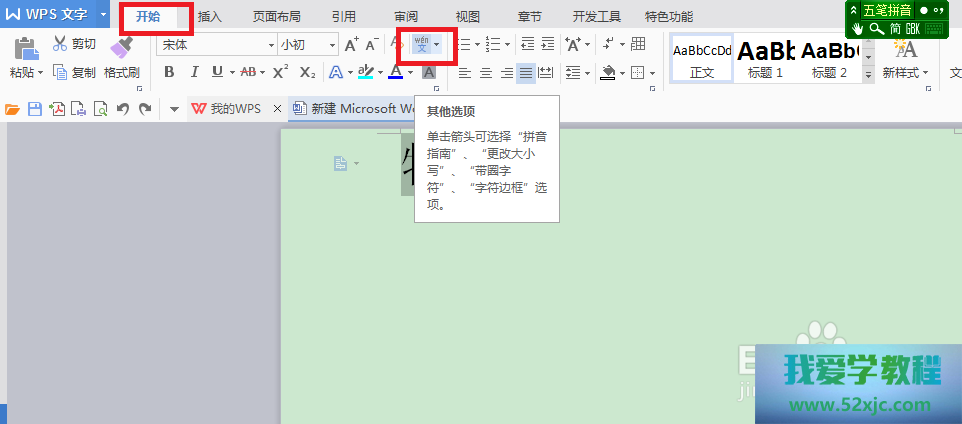Click the Superscript X² icon

pos(281,72)
